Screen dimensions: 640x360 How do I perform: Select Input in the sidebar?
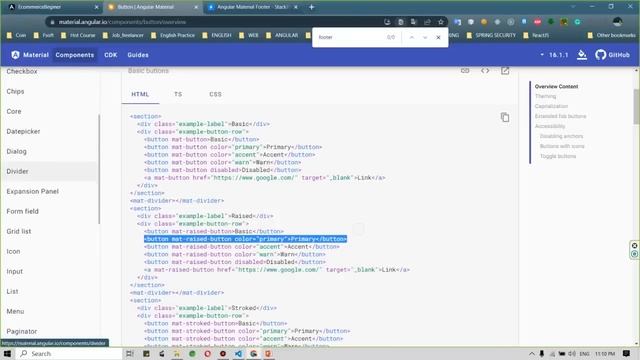click(15, 271)
